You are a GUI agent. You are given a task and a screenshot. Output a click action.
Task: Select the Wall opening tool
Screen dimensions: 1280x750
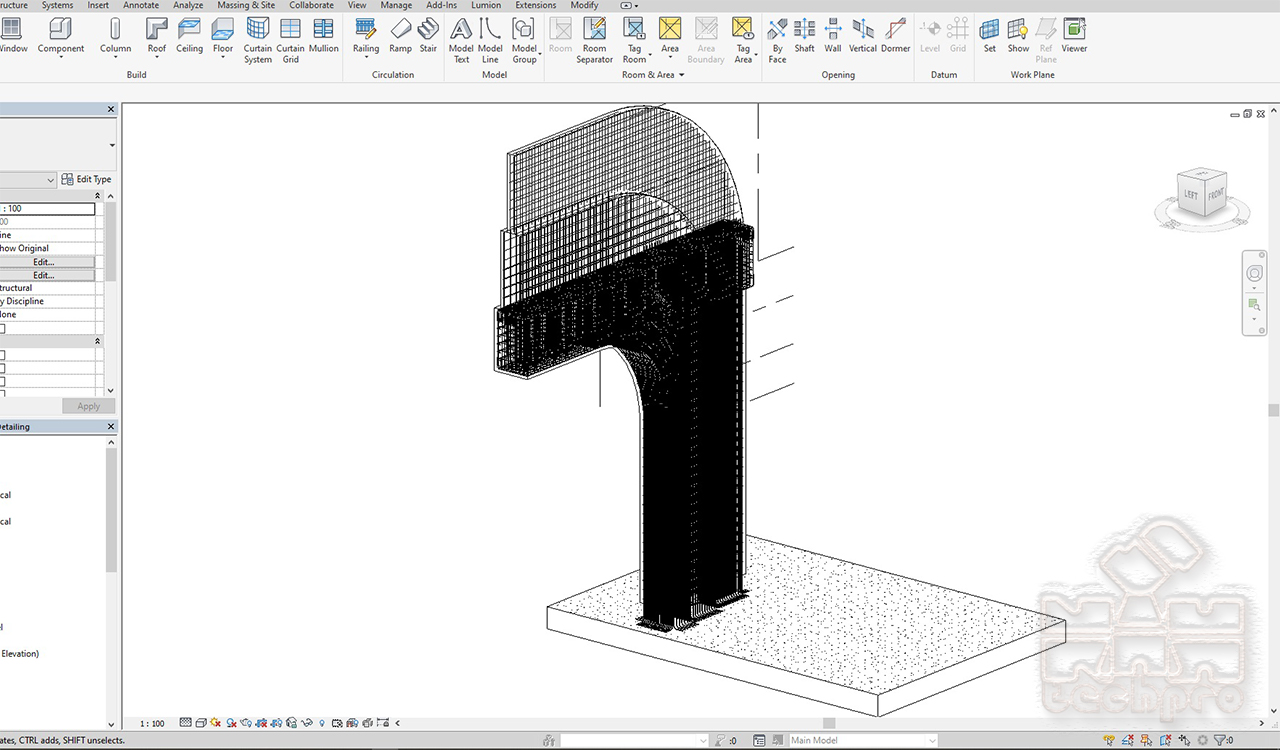point(832,36)
